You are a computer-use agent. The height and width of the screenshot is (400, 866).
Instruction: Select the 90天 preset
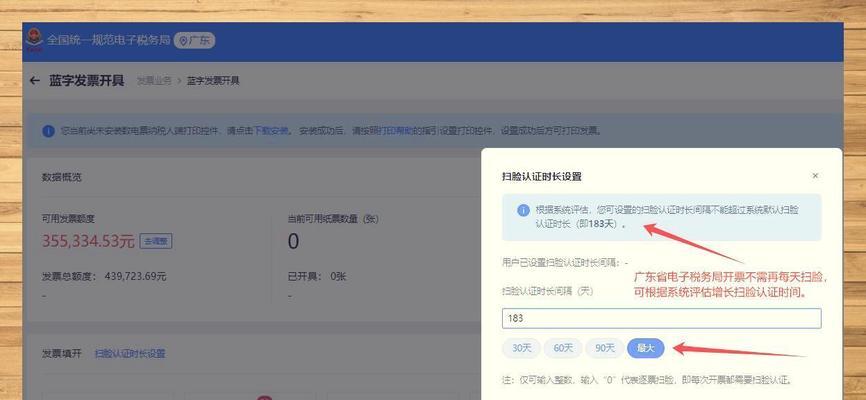605,348
